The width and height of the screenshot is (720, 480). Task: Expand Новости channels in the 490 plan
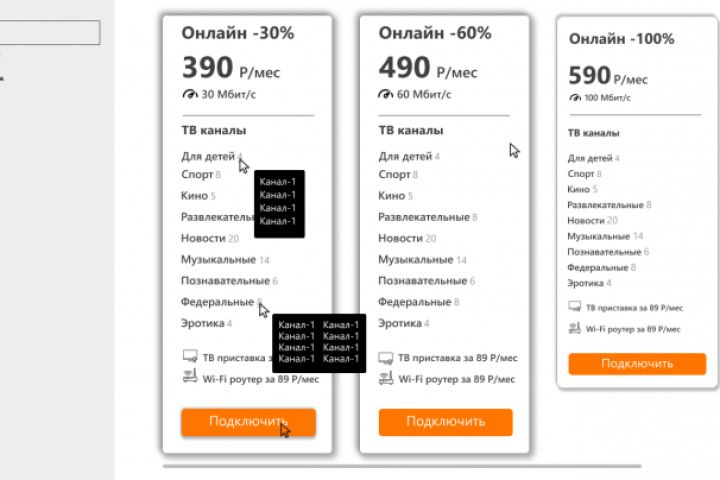400,239
